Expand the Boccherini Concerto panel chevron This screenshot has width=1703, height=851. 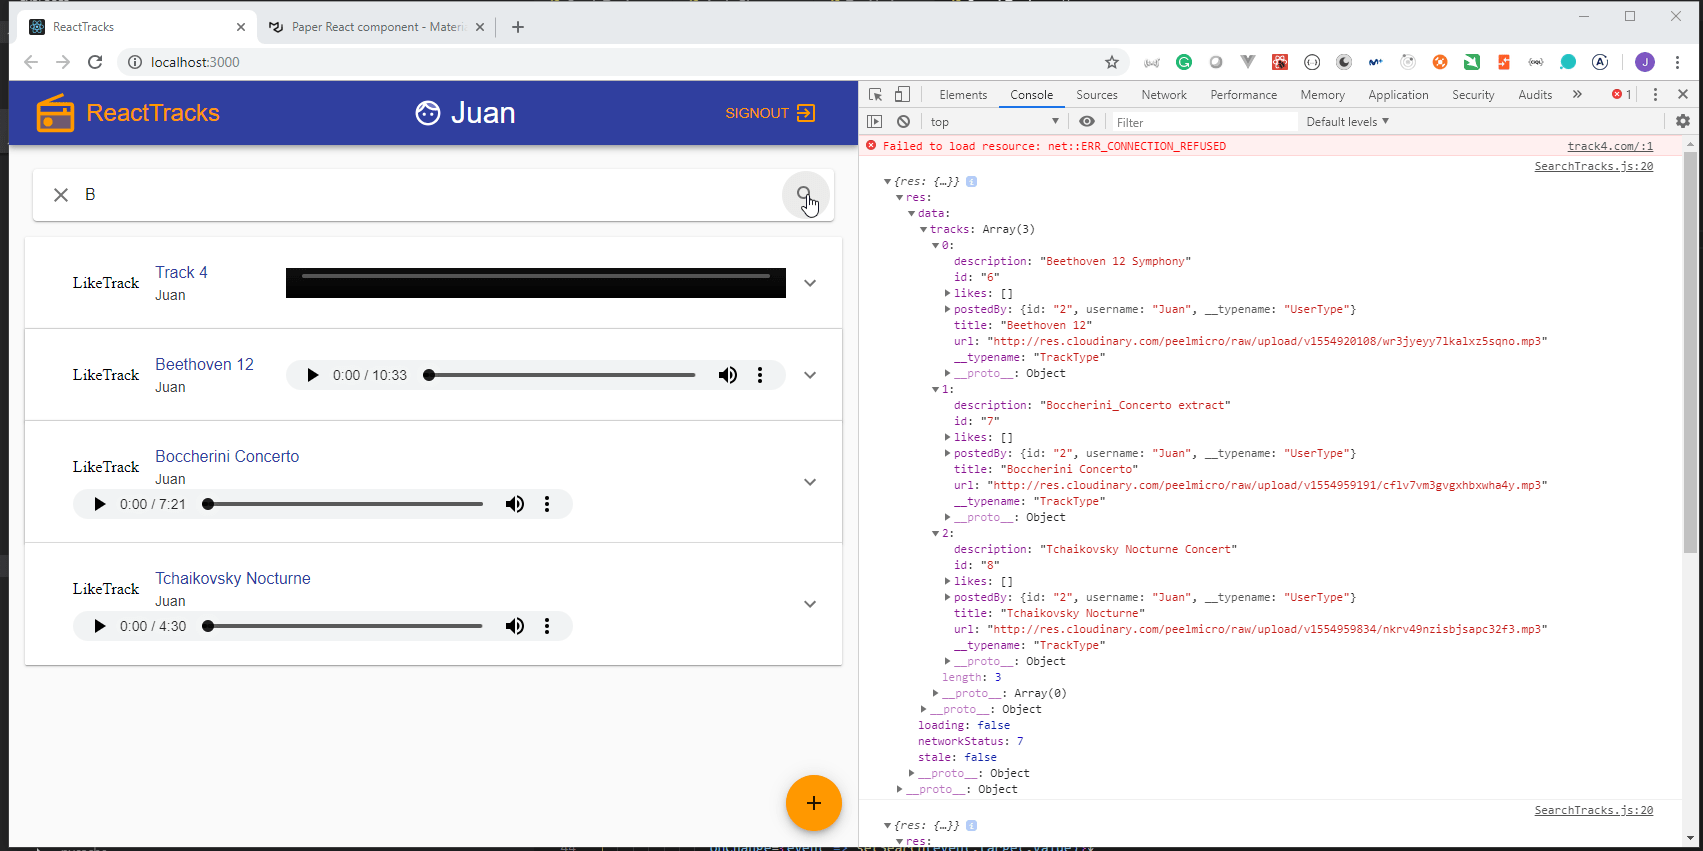click(810, 482)
